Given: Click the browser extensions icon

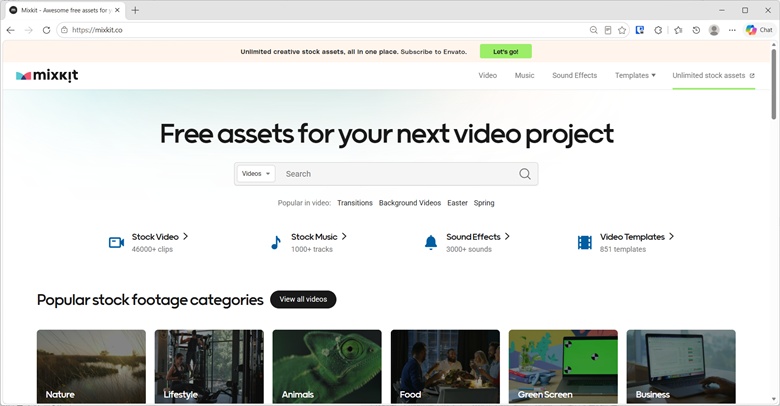Looking at the screenshot, I should click(658, 30).
